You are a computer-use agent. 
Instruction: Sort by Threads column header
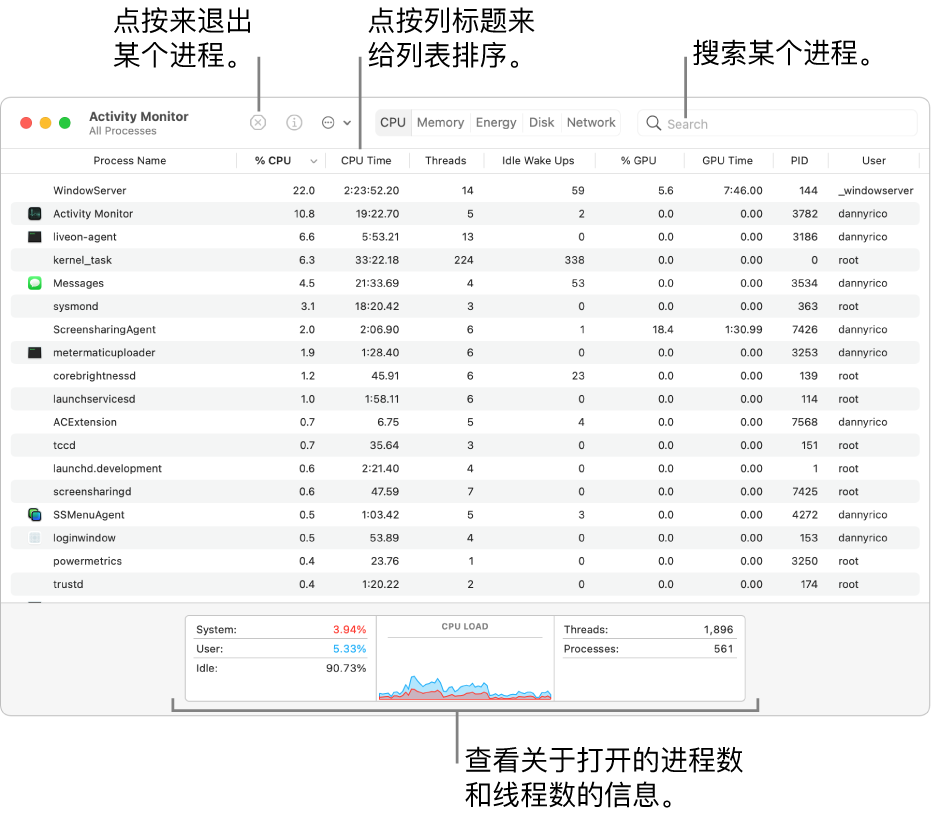coord(445,160)
